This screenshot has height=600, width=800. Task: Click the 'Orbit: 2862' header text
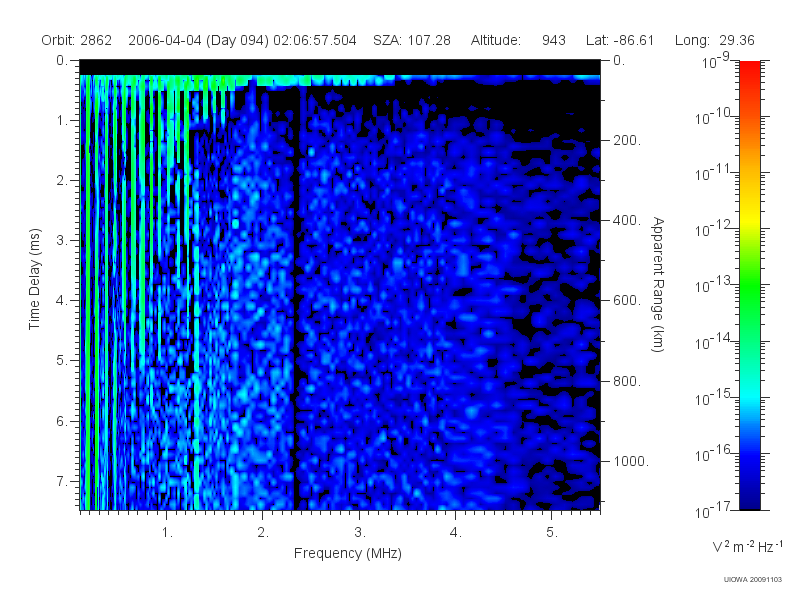pyautogui.click(x=77, y=40)
